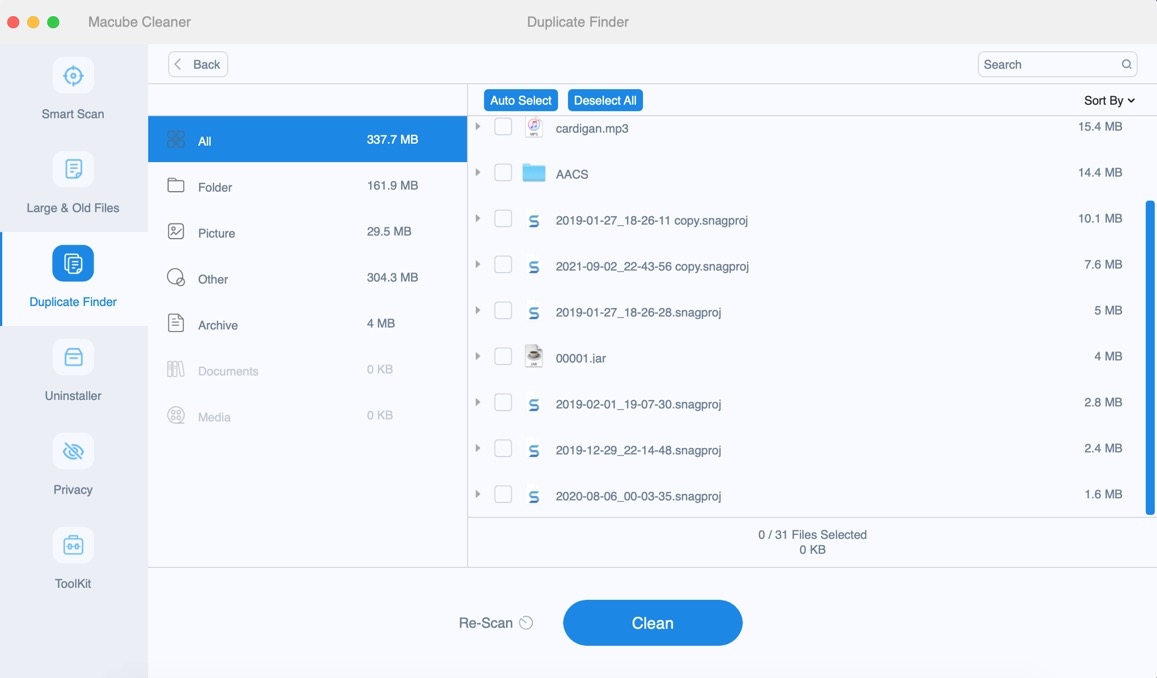This screenshot has width=1157, height=678.
Task: Focus the Search input field
Action: click(x=1057, y=64)
